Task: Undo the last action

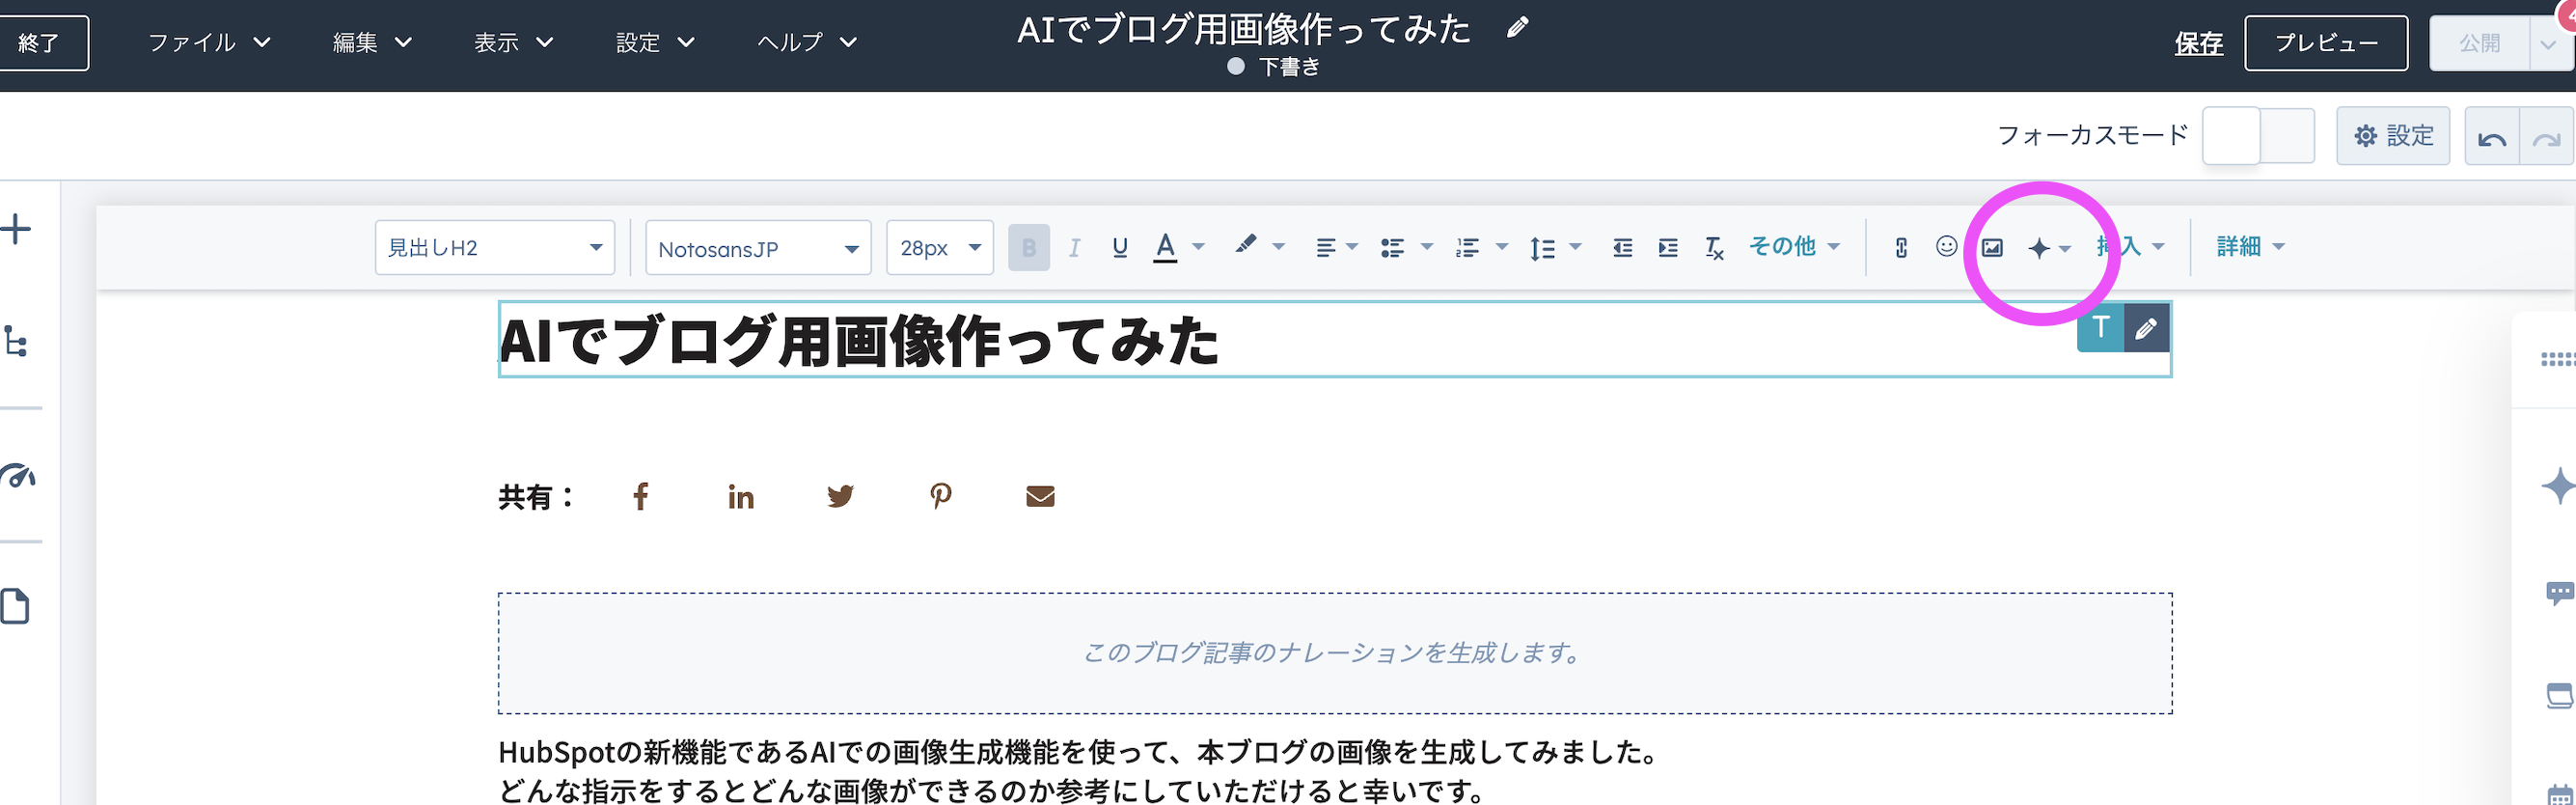Action: click(2492, 137)
